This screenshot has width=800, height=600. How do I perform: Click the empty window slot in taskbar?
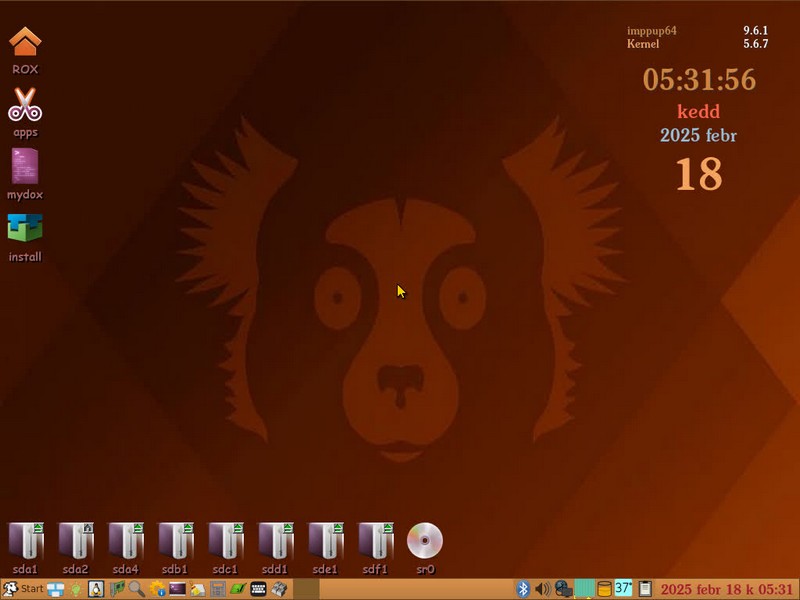click(x=306, y=589)
